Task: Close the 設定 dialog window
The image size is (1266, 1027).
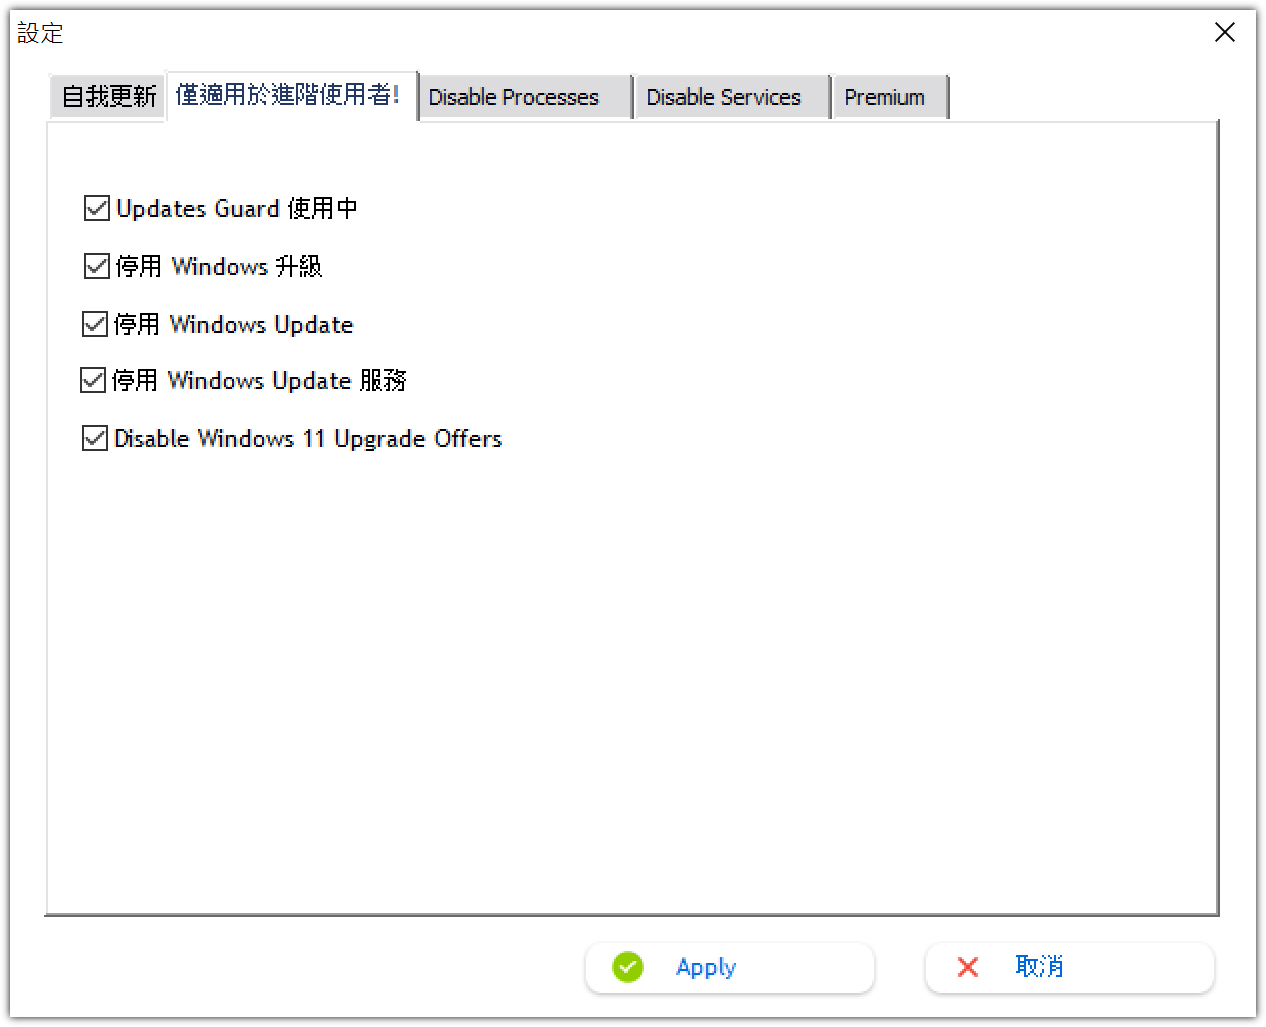Action: pyautogui.click(x=1225, y=33)
